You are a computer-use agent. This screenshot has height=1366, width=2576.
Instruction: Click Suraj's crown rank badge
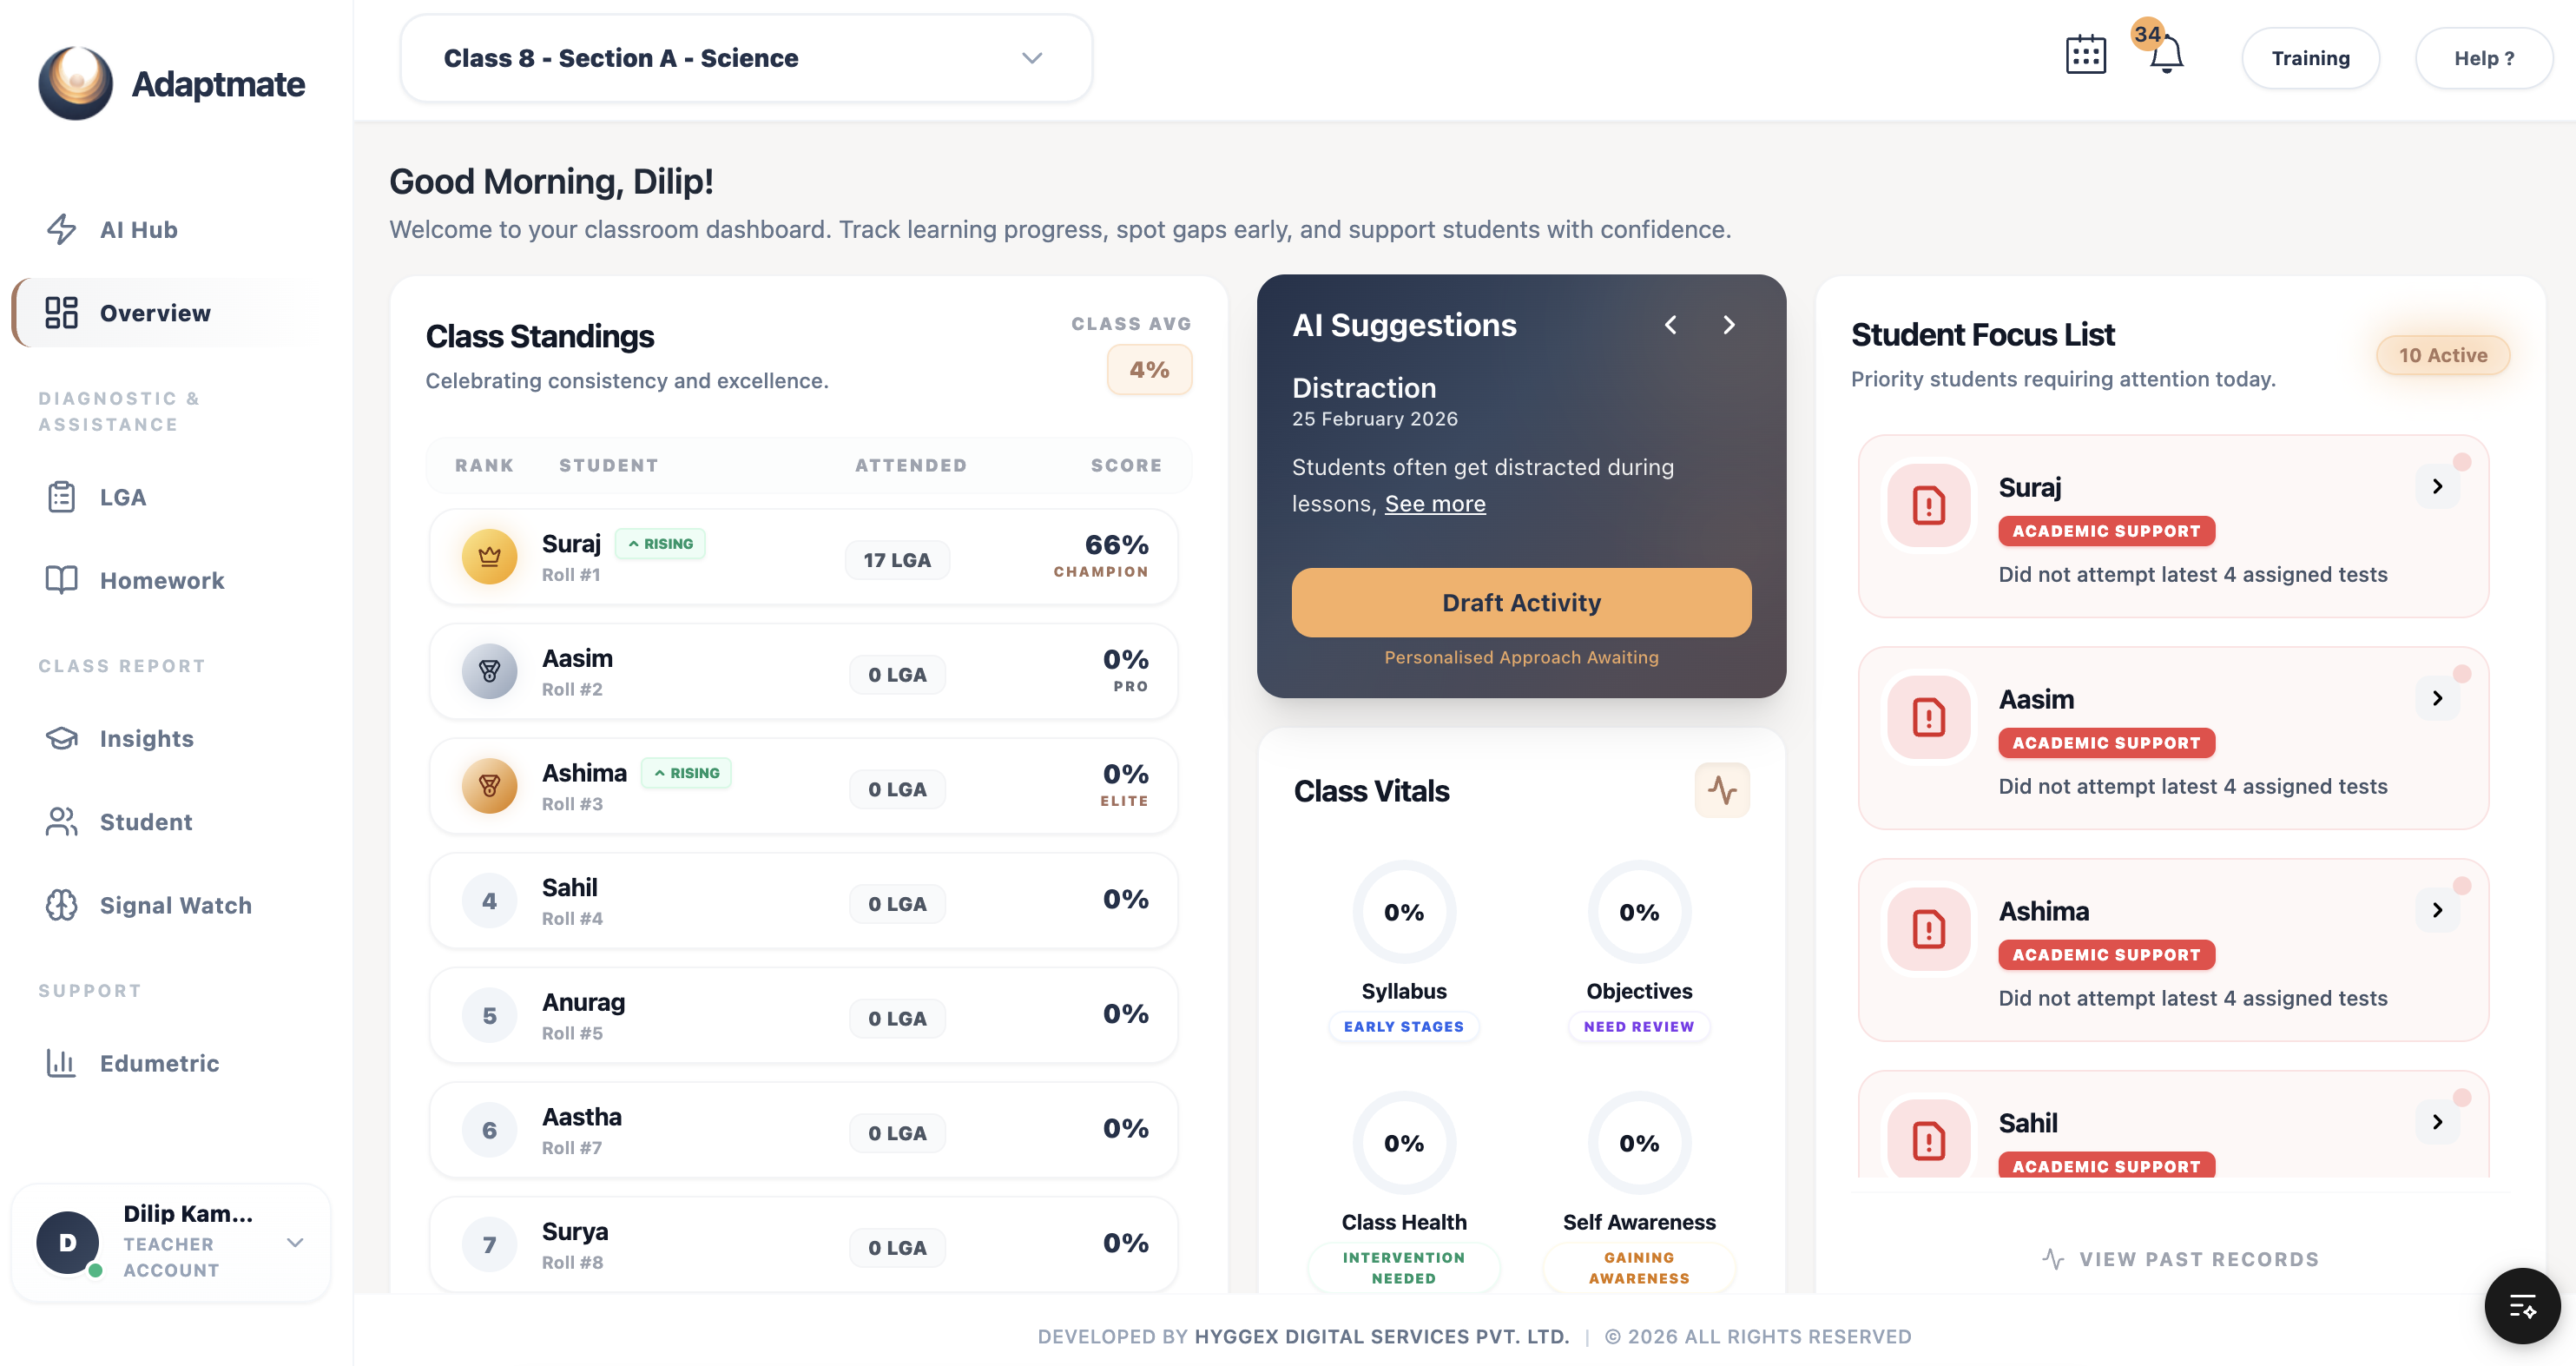click(489, 557)
